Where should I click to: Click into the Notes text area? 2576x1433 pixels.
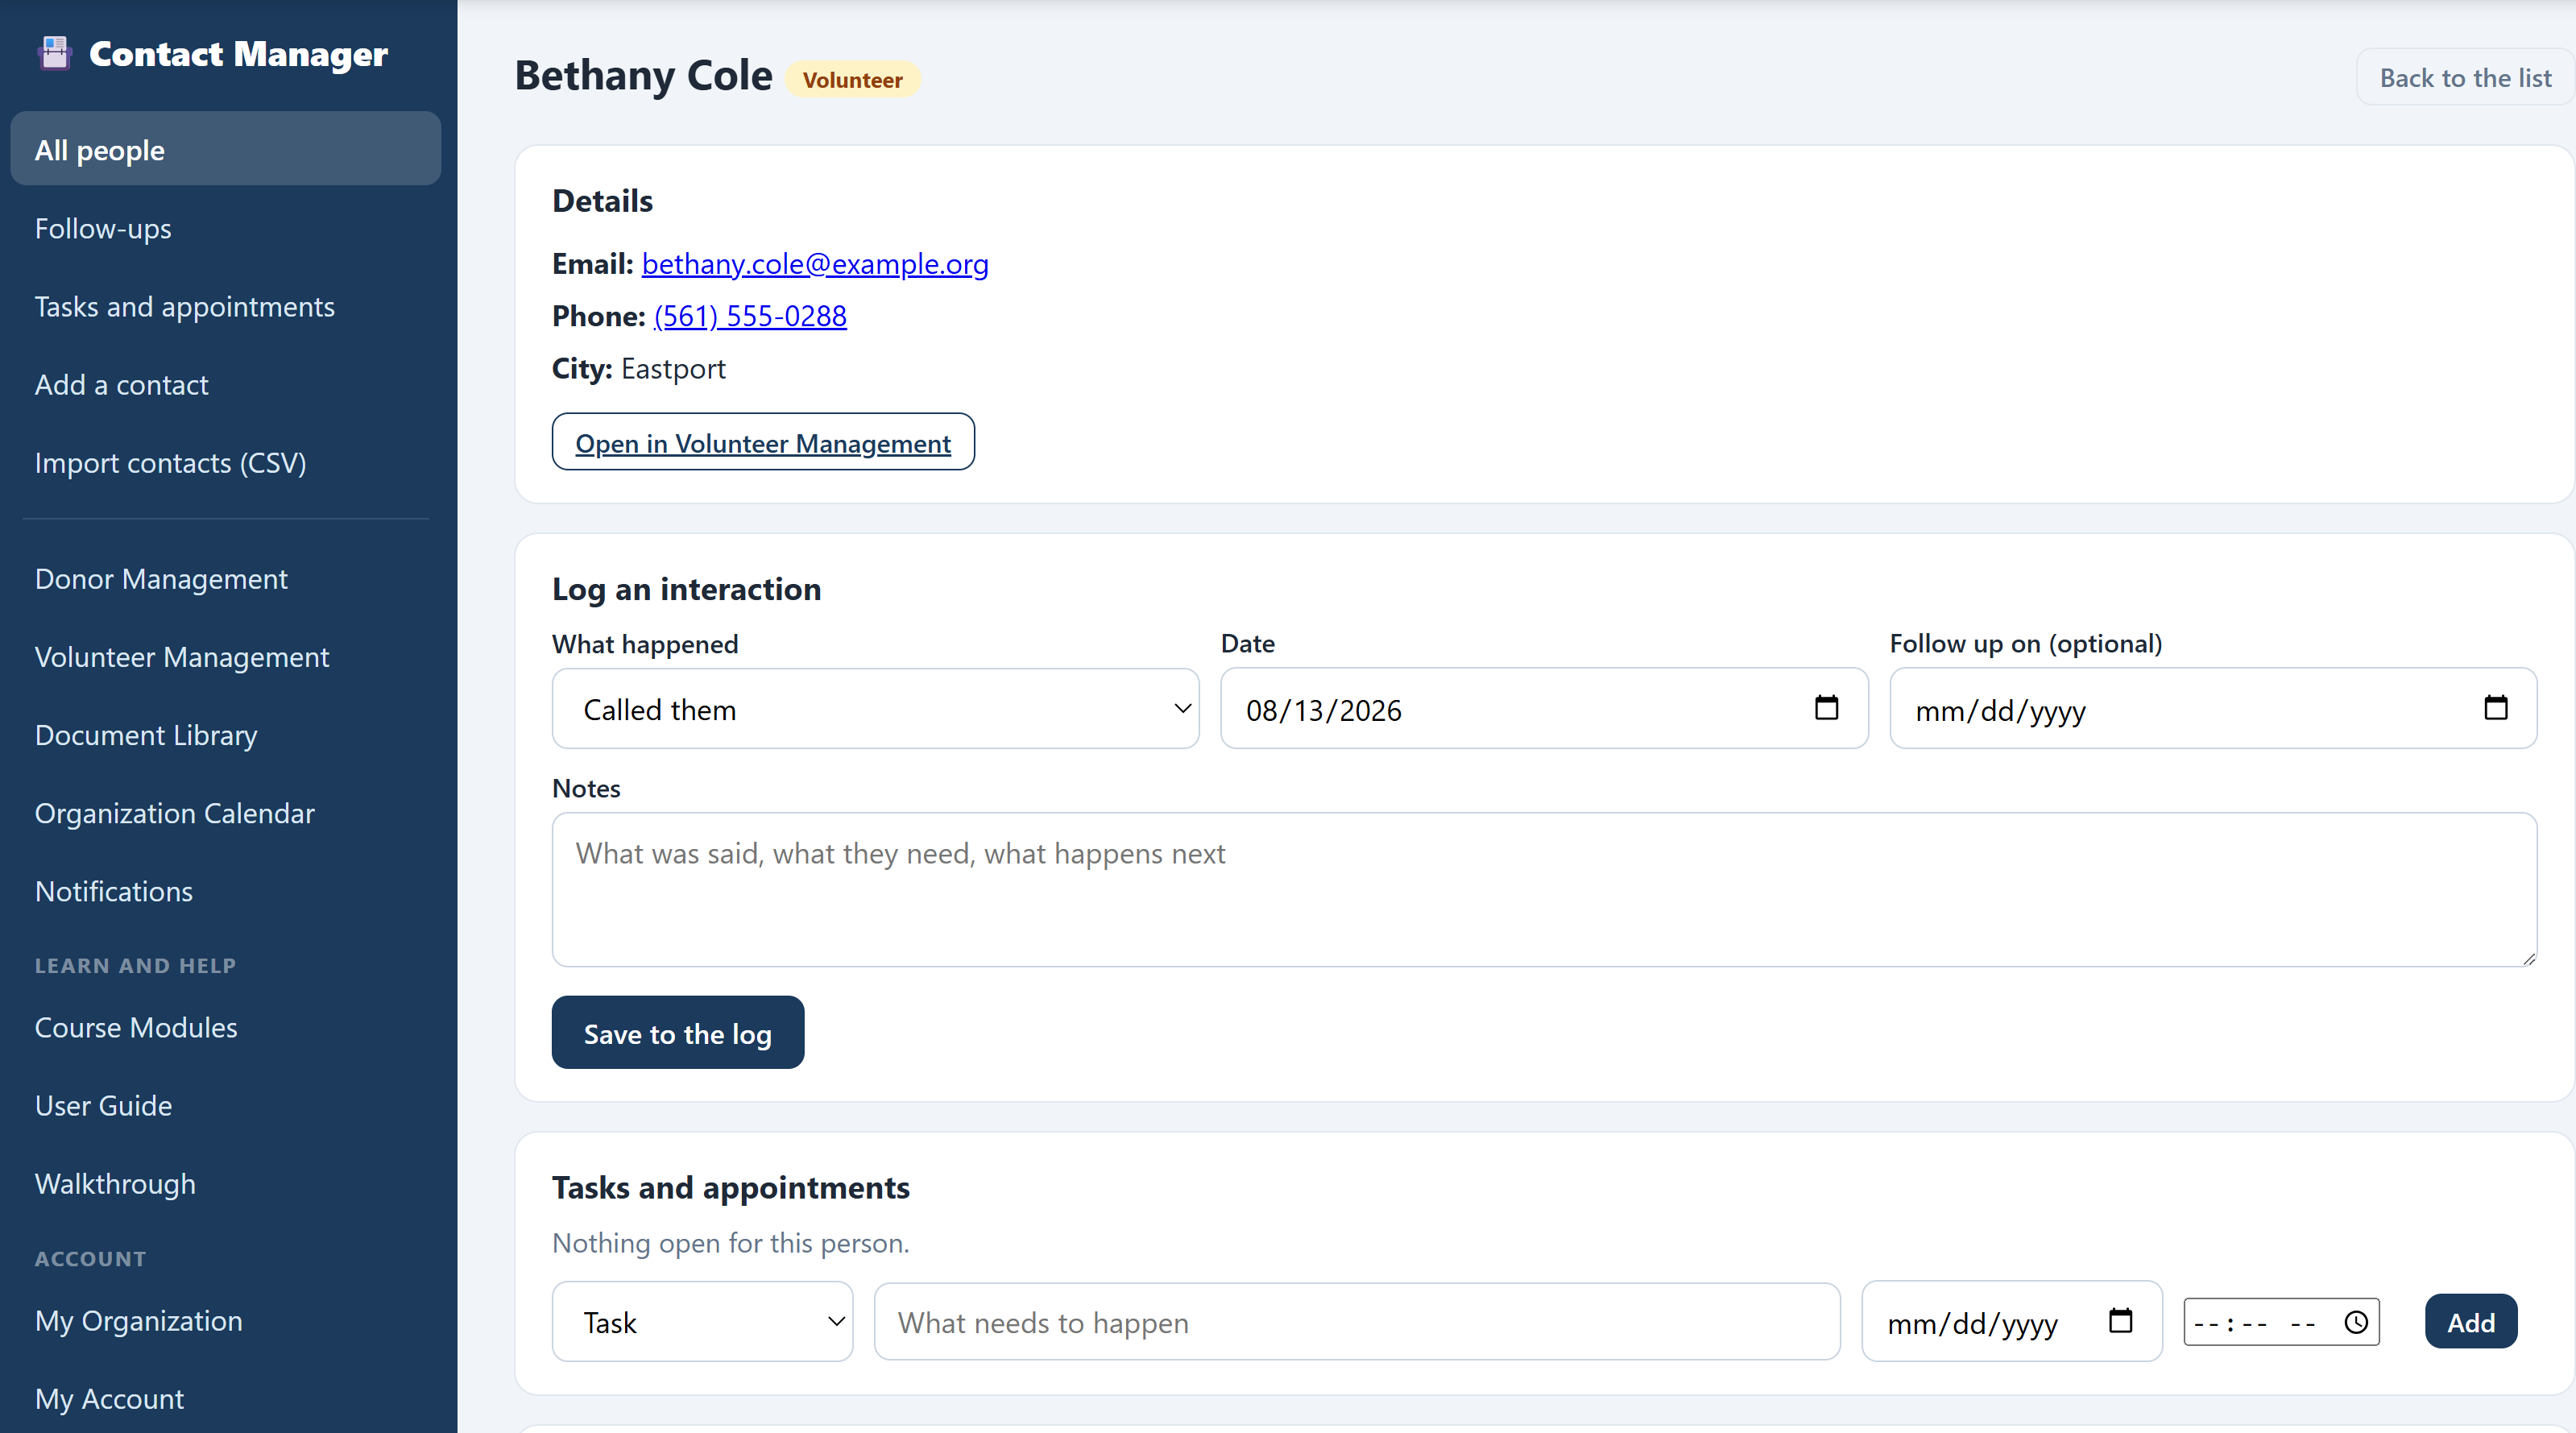(1544, 889)
